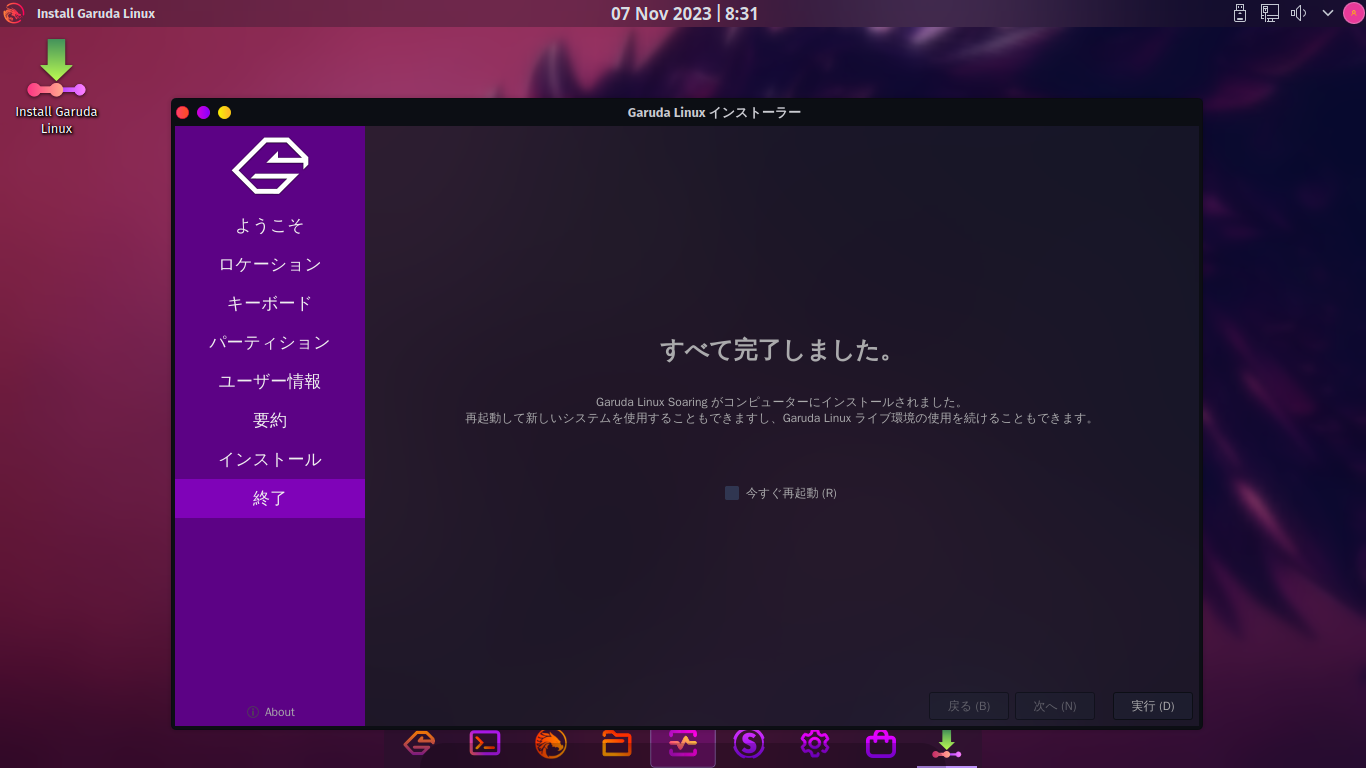The width and height of the screenshot is (1366, 768).
Task: Select the インストール step in the sidebar
Action: click(x=270, y=460)
